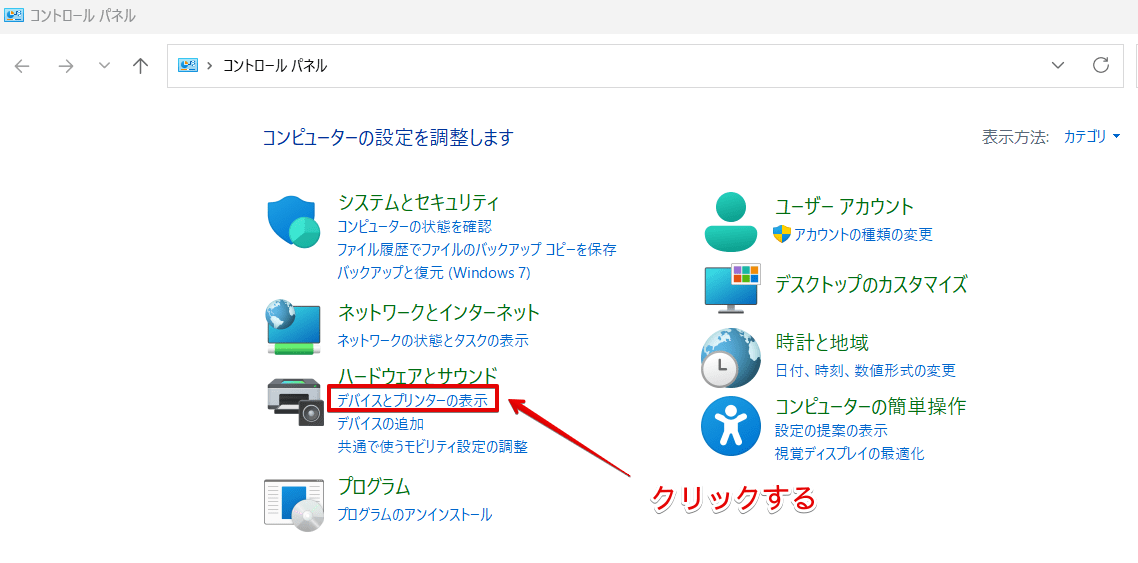
Task: Click 設定の提案の表示 link
Action: (831, 430)
